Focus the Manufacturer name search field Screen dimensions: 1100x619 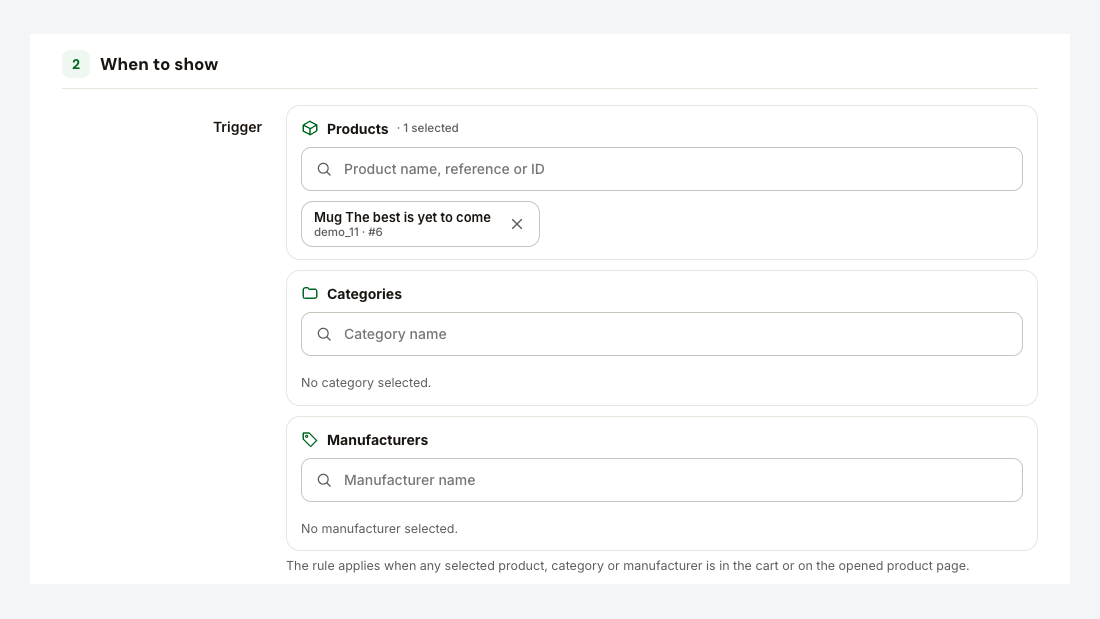tap(662, 480)
